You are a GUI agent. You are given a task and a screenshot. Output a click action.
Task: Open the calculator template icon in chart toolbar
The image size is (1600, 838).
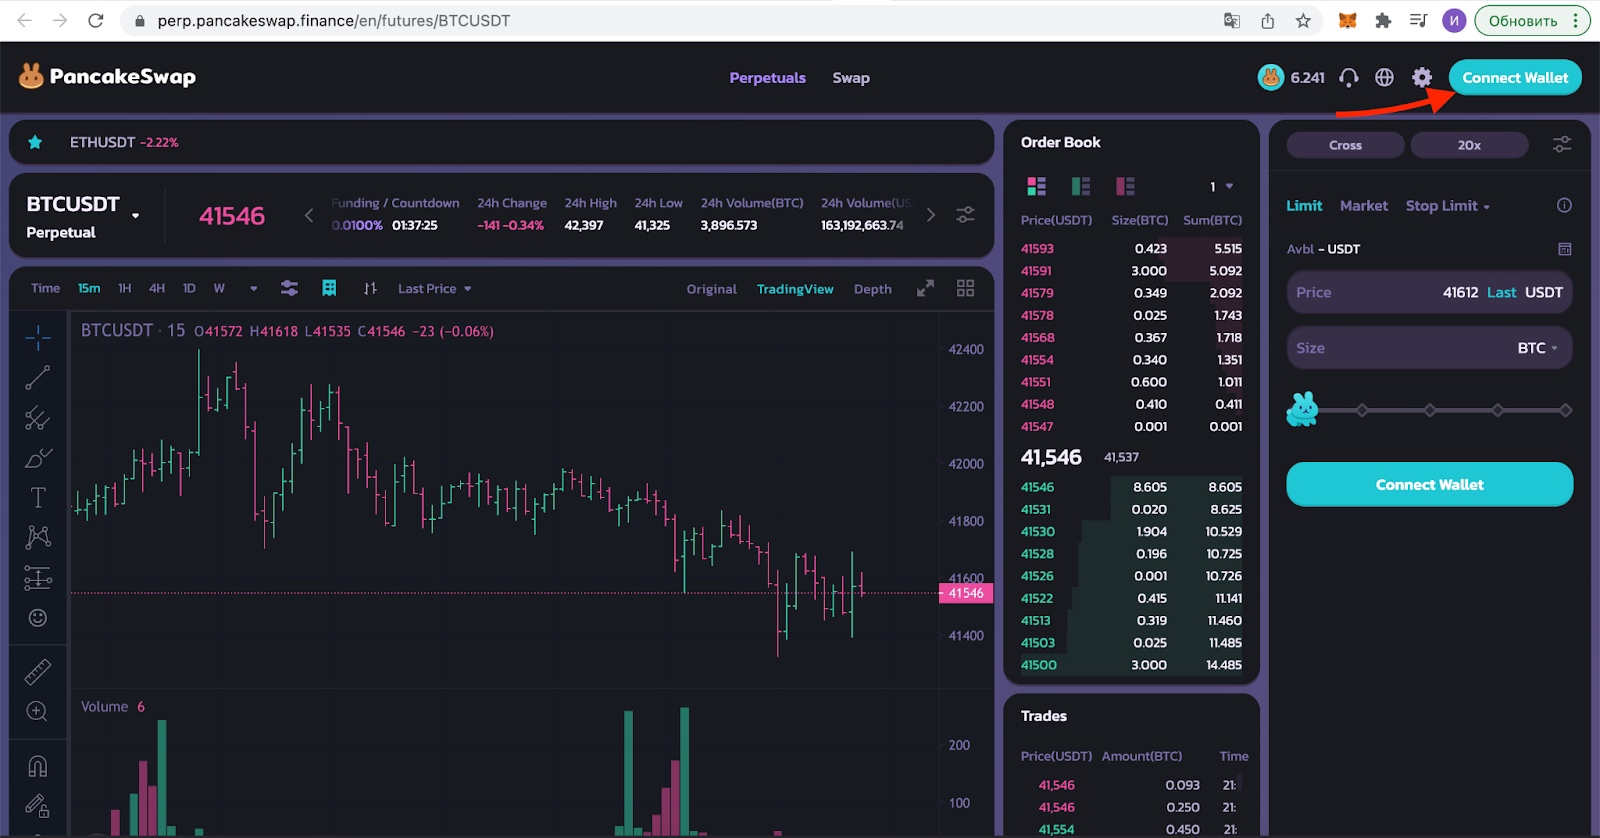(x=329, y=288)
